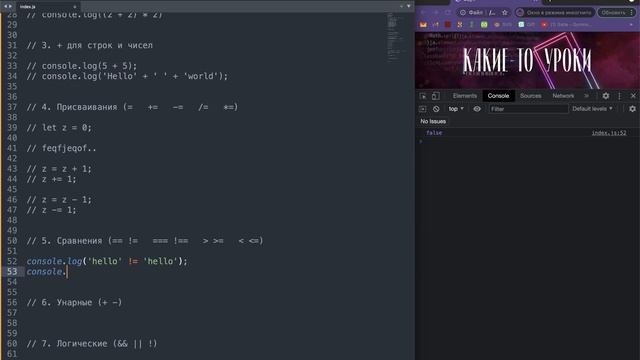The image size is (640, 360).
Task: Open the Default levels dropdown
Action: click(x=592, y=109)
